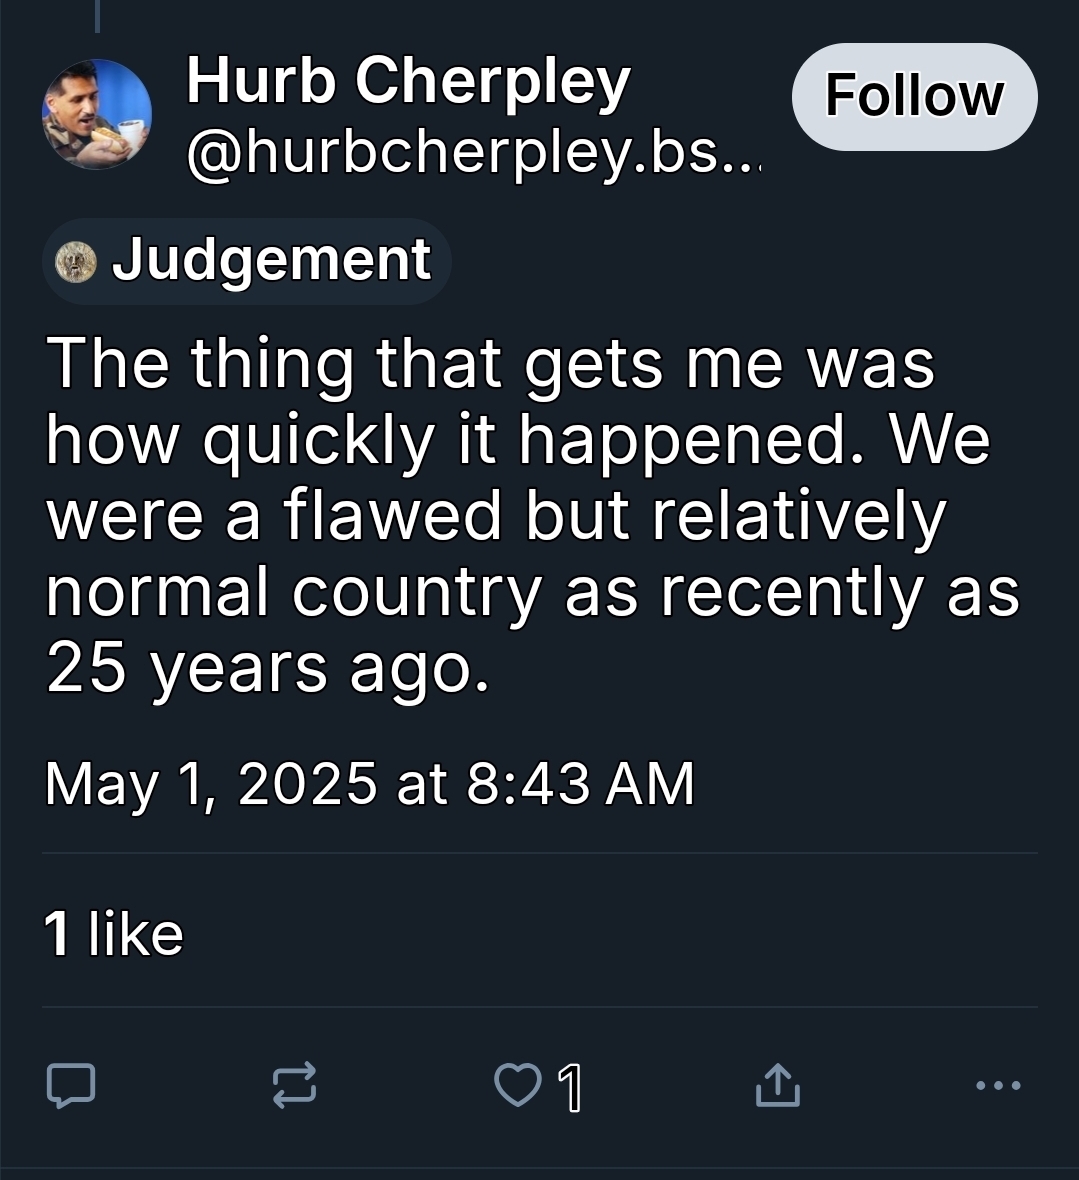
Task: Click the "normal country as recently as" line
Action: [532, 593]
